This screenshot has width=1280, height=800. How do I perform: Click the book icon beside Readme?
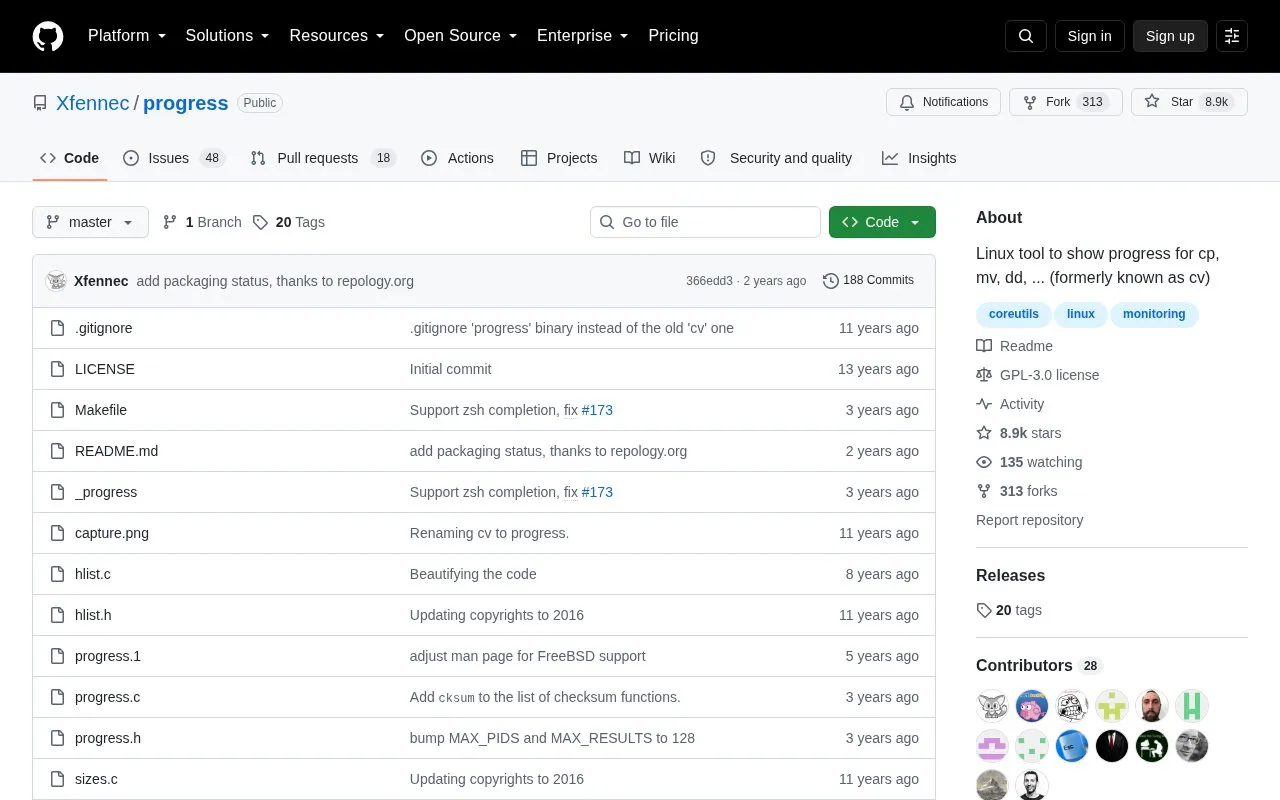pyautogui.click(x=984, y=346)
